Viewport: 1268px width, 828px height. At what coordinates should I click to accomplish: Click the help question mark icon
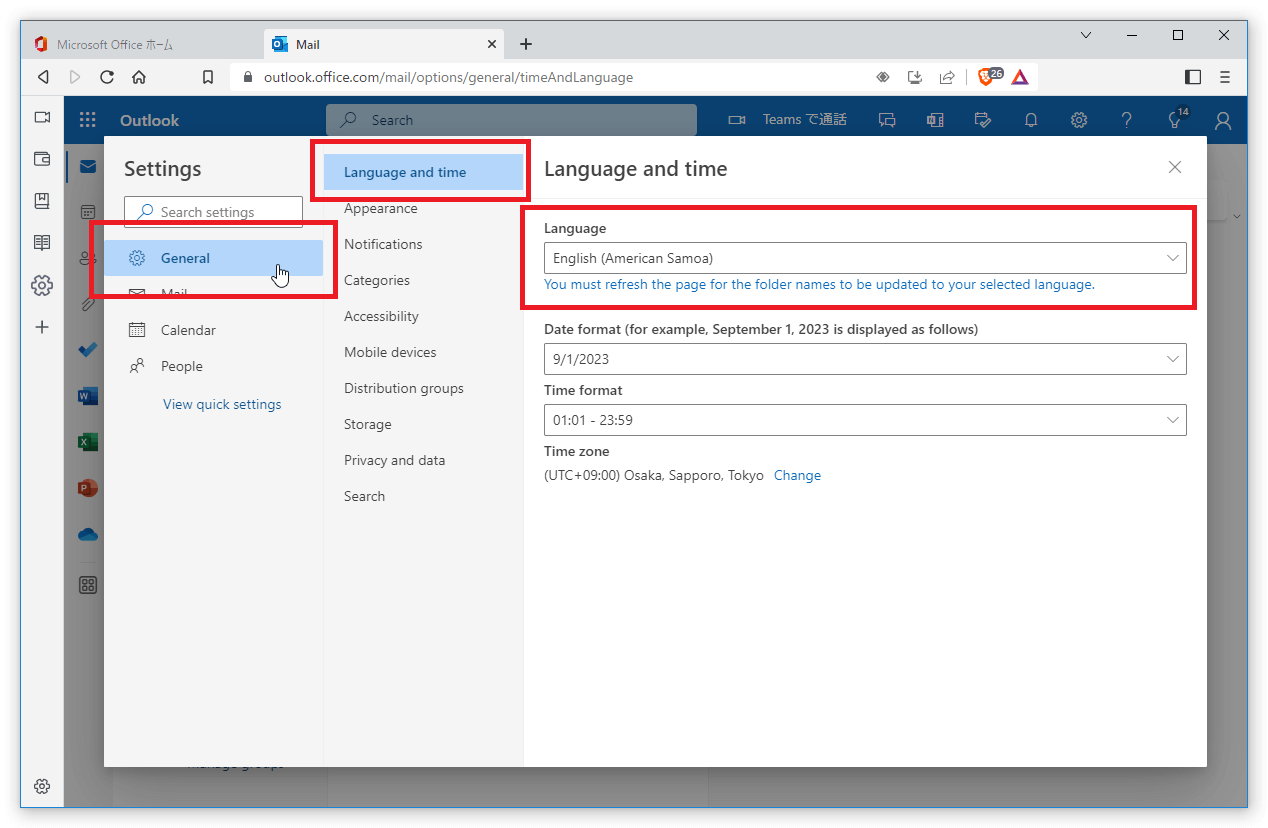pyautogui.click(x=1127, y=120)
